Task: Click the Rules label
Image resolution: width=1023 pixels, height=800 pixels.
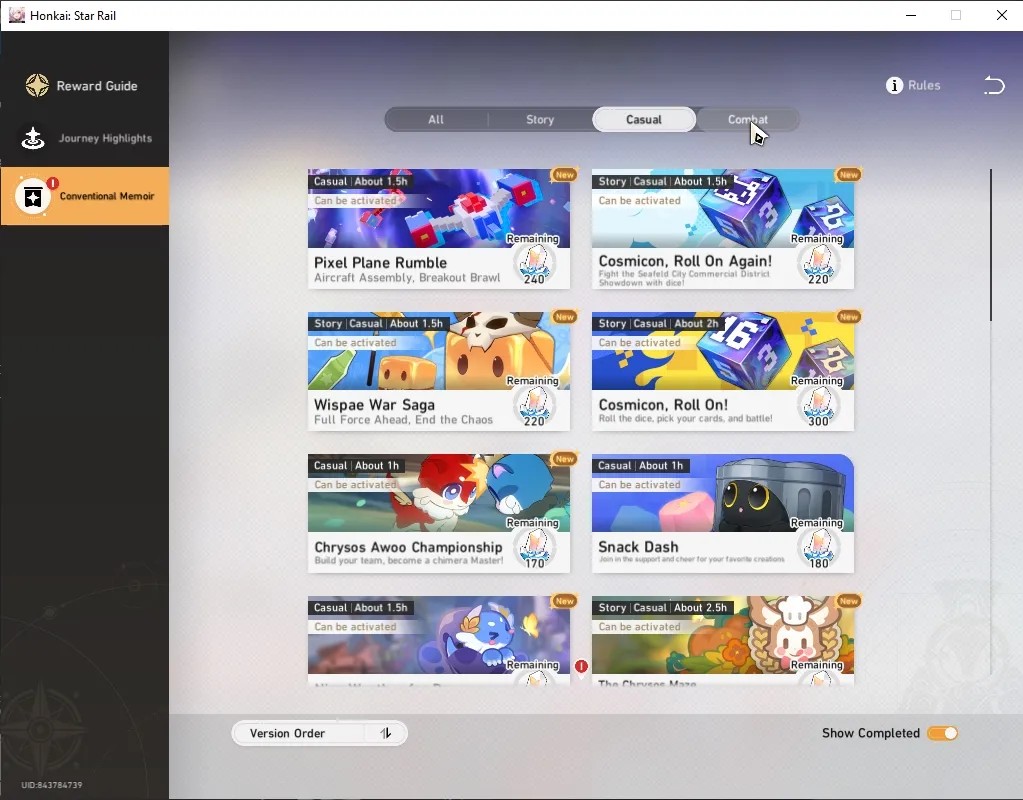Action: coord(924,85)
